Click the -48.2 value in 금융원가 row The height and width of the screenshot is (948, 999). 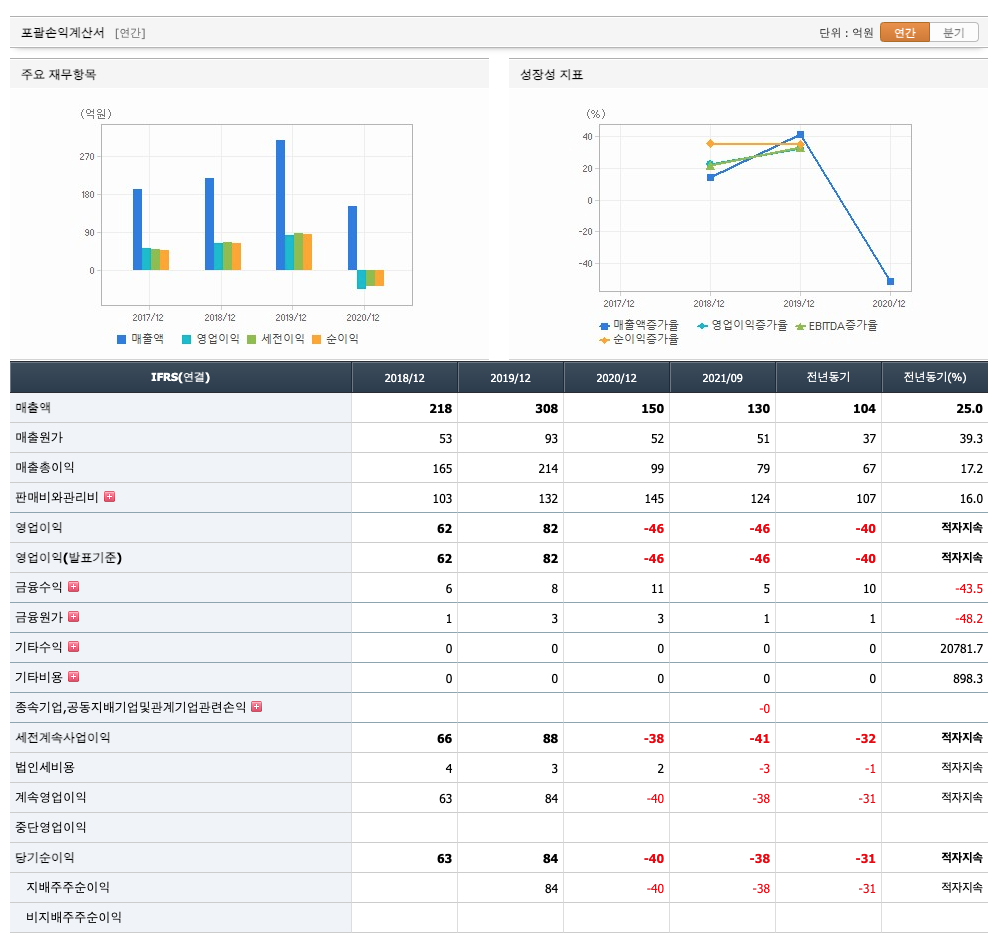tap(968, 619)
